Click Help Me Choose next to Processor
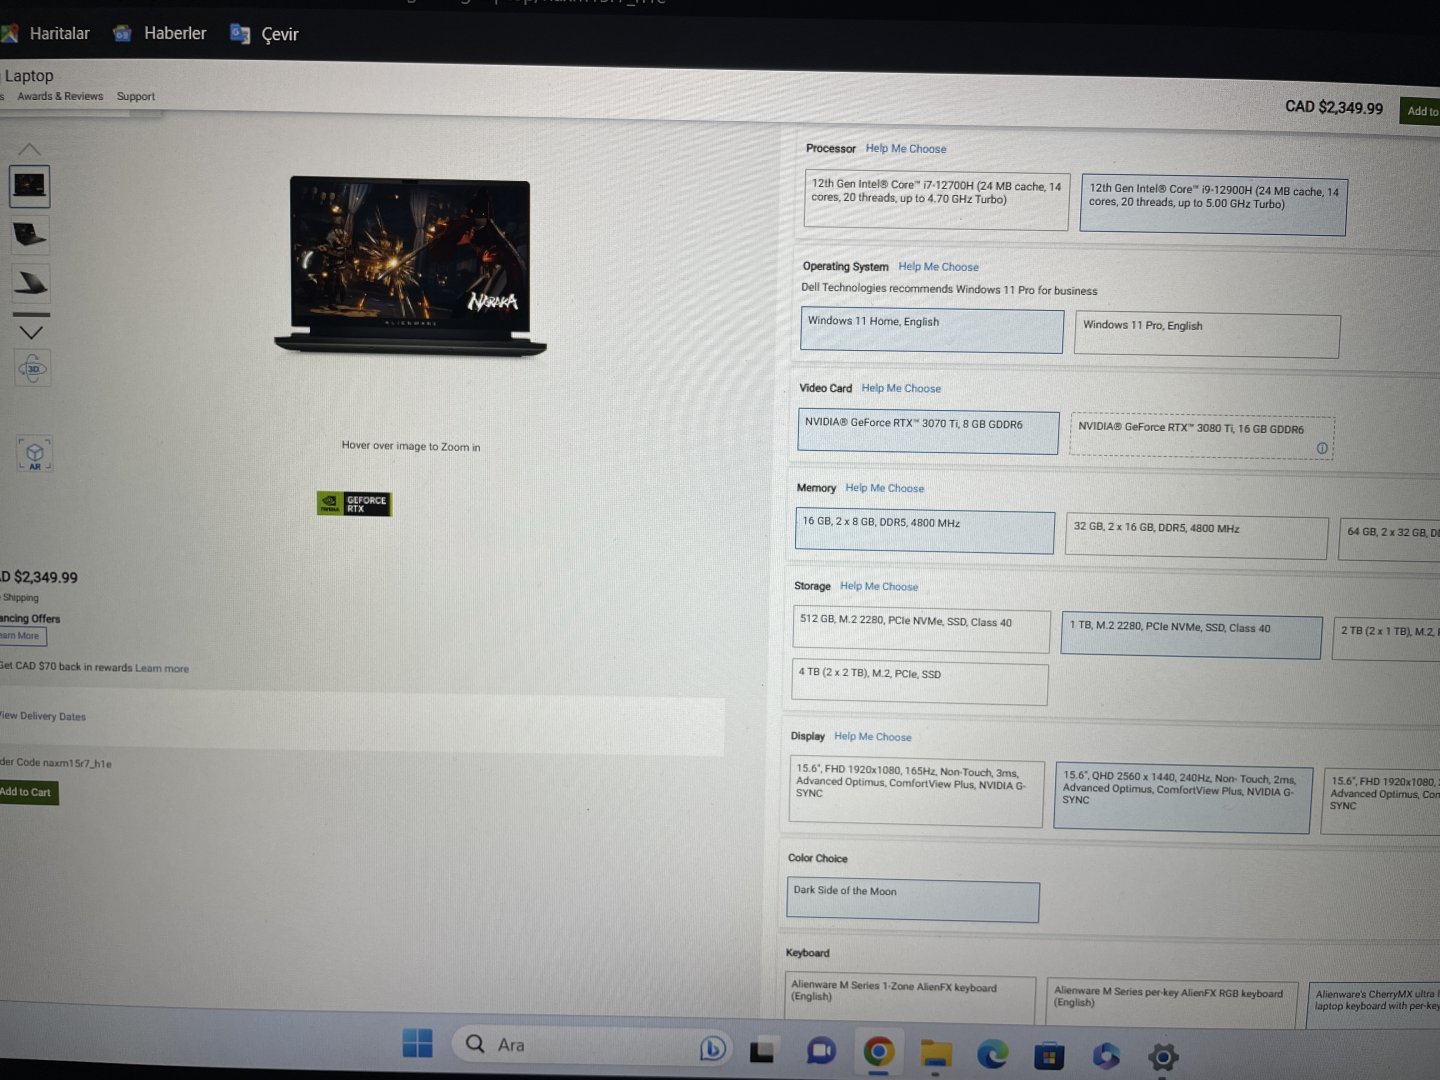 906,149
